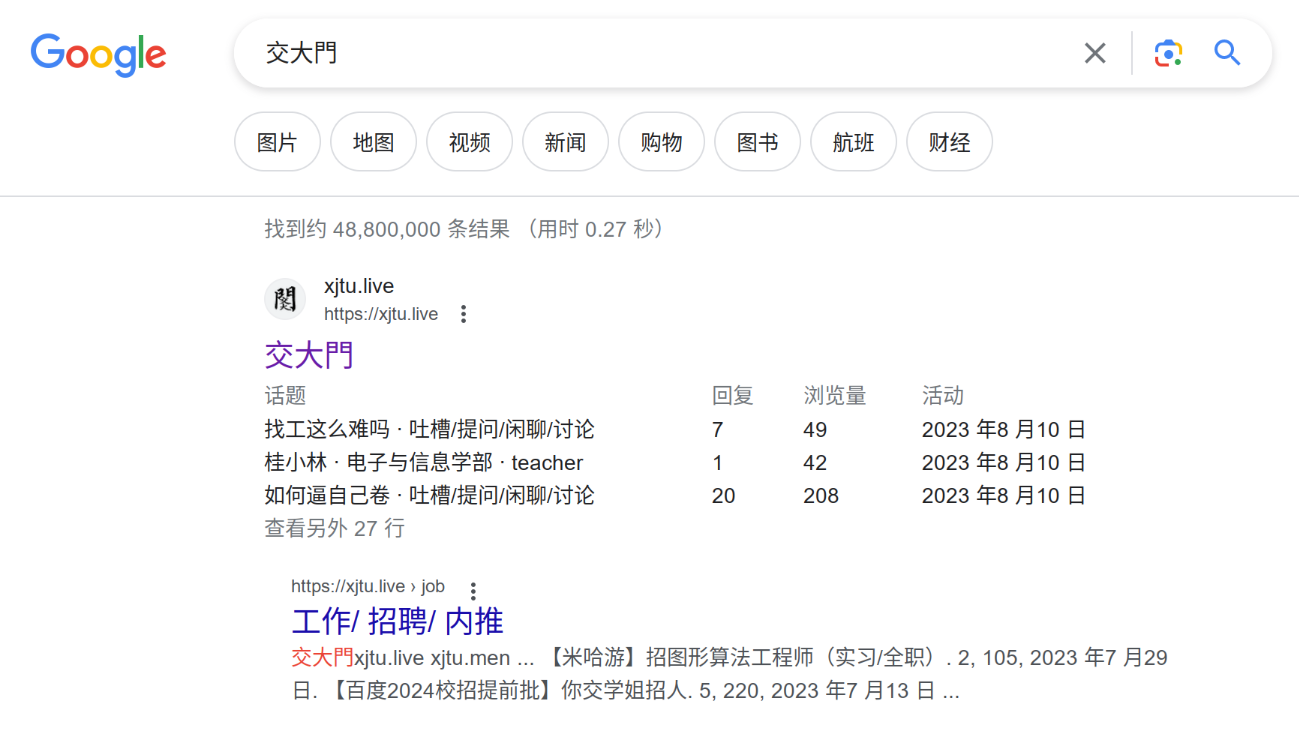Viewport: 1299px width, 732px height.
Task: Click the magnifier search button
Action: pos(1227,53)
